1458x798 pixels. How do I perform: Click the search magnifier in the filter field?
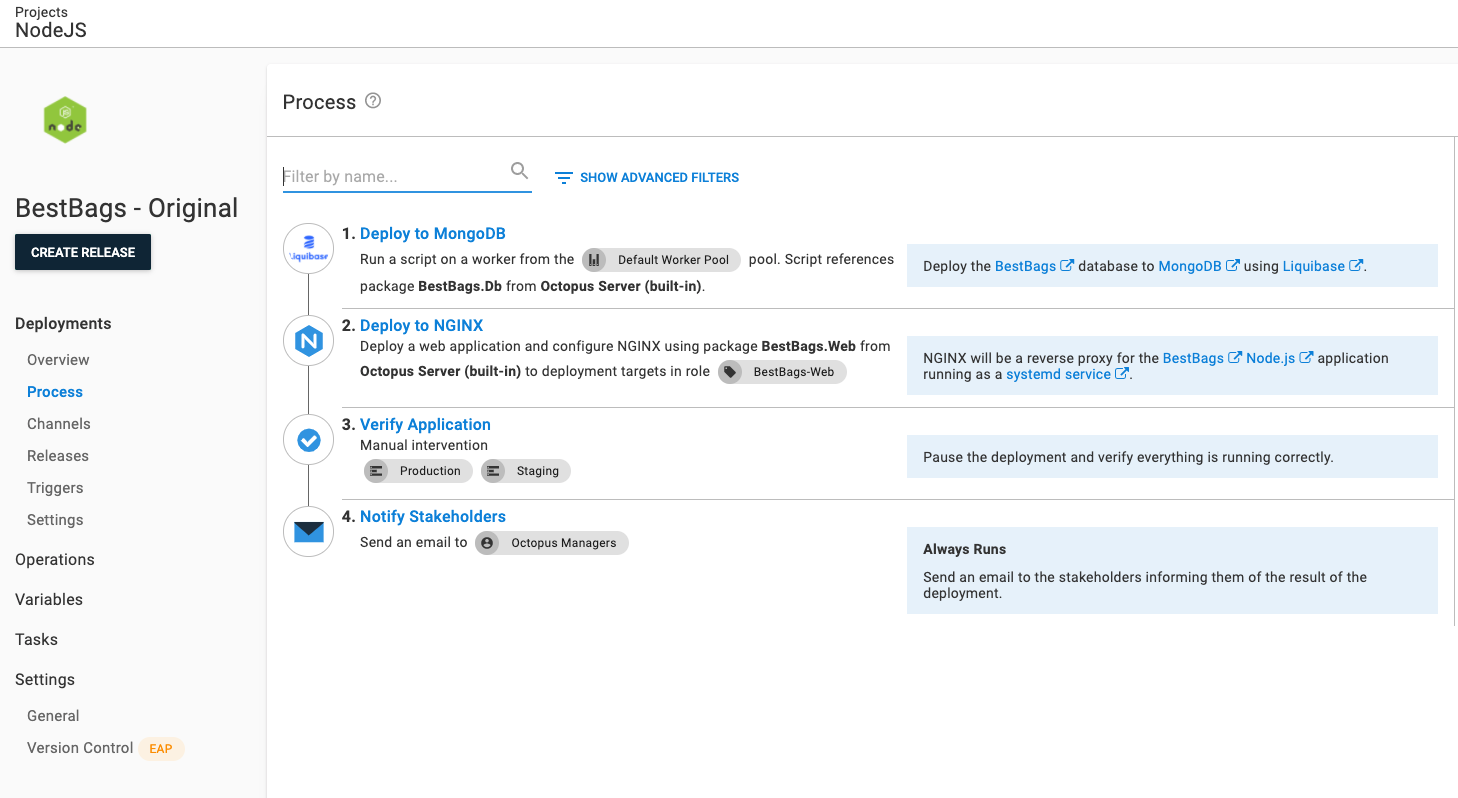coord(519,170)
